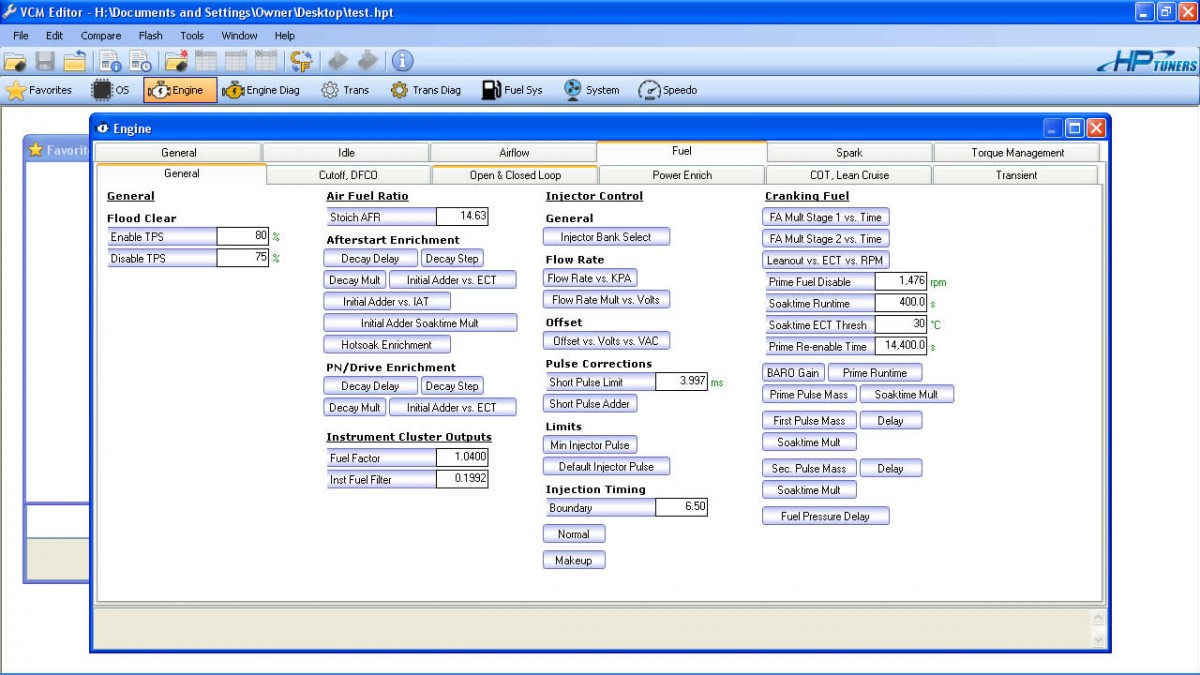
Task: Open FA Mult Stage 1 vs. Time
Action: click(826, 217)
